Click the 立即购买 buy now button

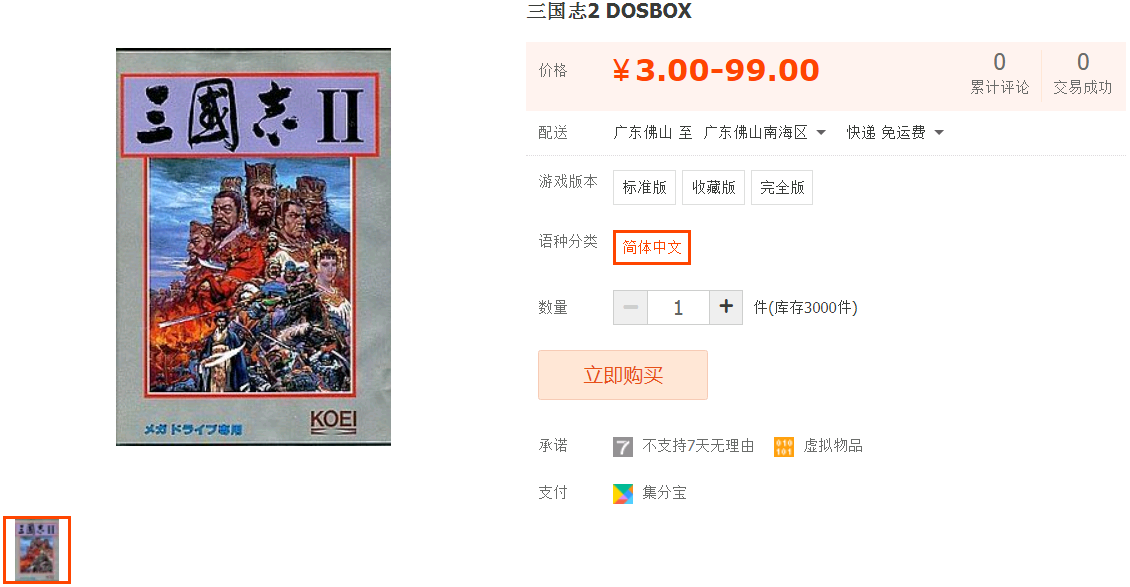point(623,375)
